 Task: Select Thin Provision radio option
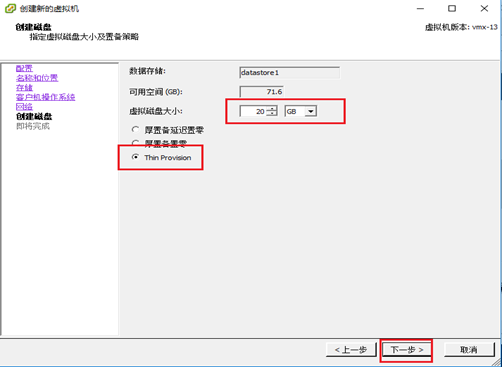[x=135, y=157]
